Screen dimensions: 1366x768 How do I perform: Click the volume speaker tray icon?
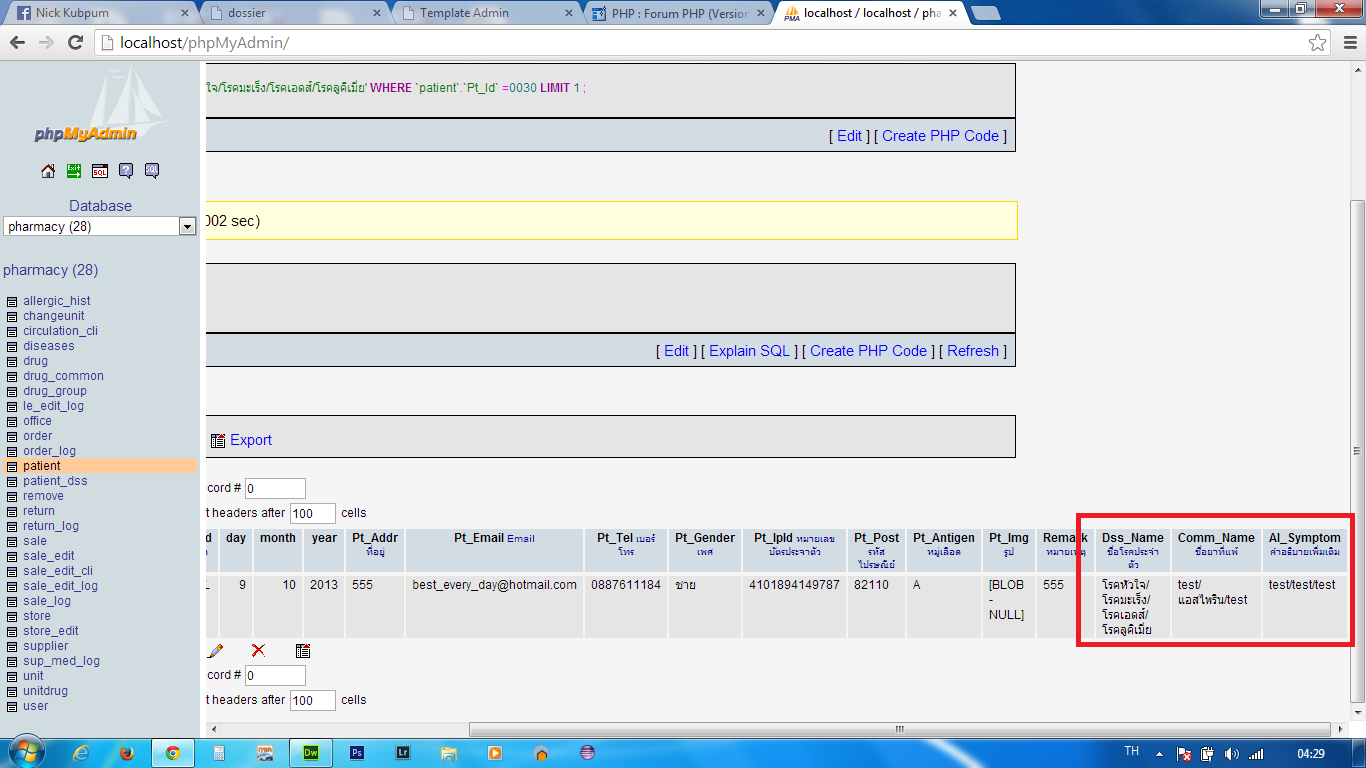[x=1231, y=753]
